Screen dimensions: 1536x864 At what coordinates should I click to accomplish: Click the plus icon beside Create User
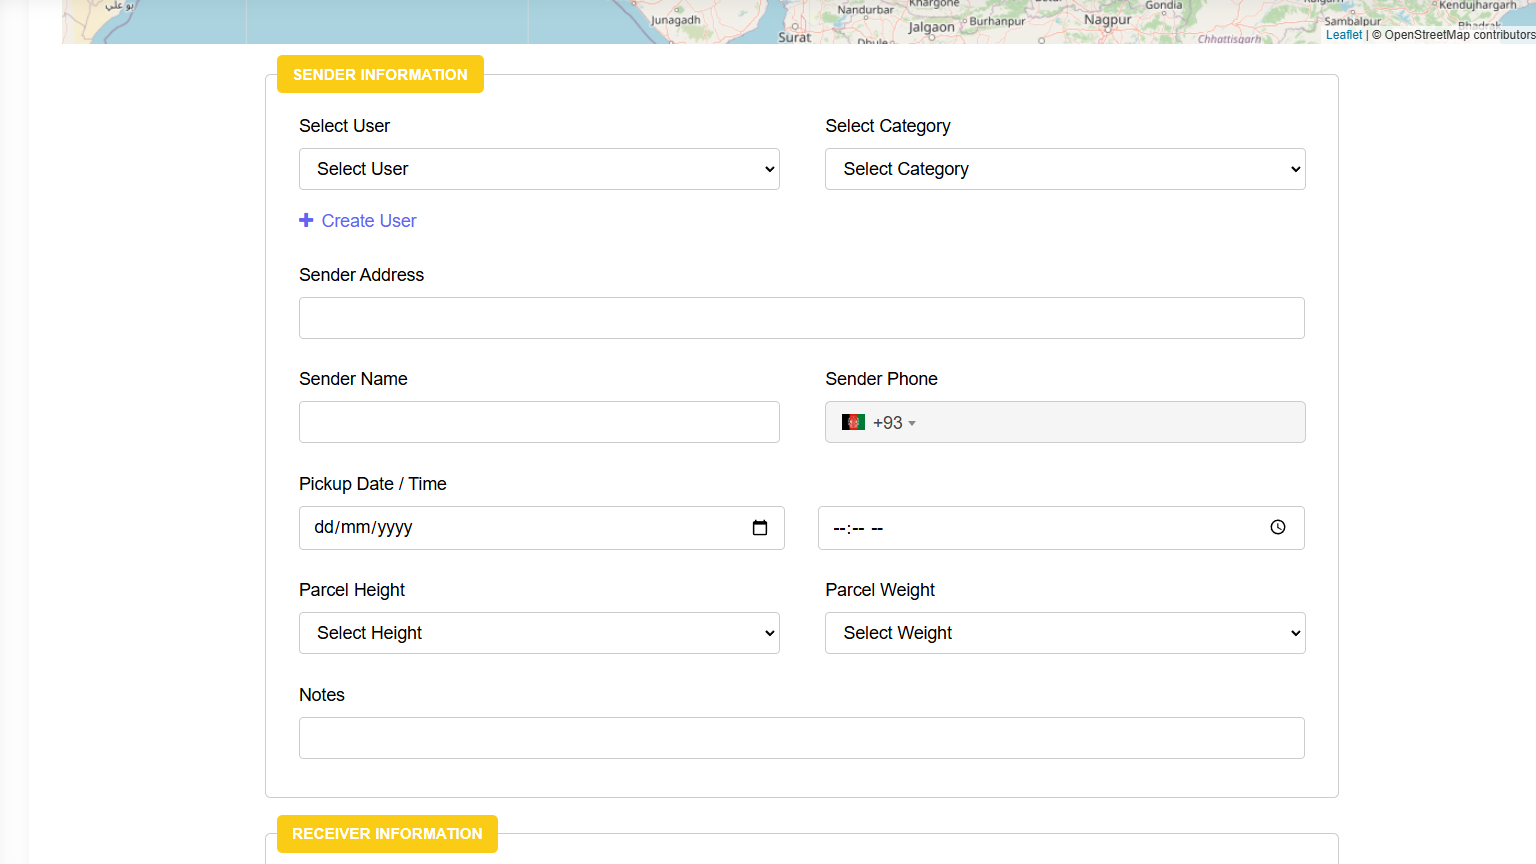(306, 220)
